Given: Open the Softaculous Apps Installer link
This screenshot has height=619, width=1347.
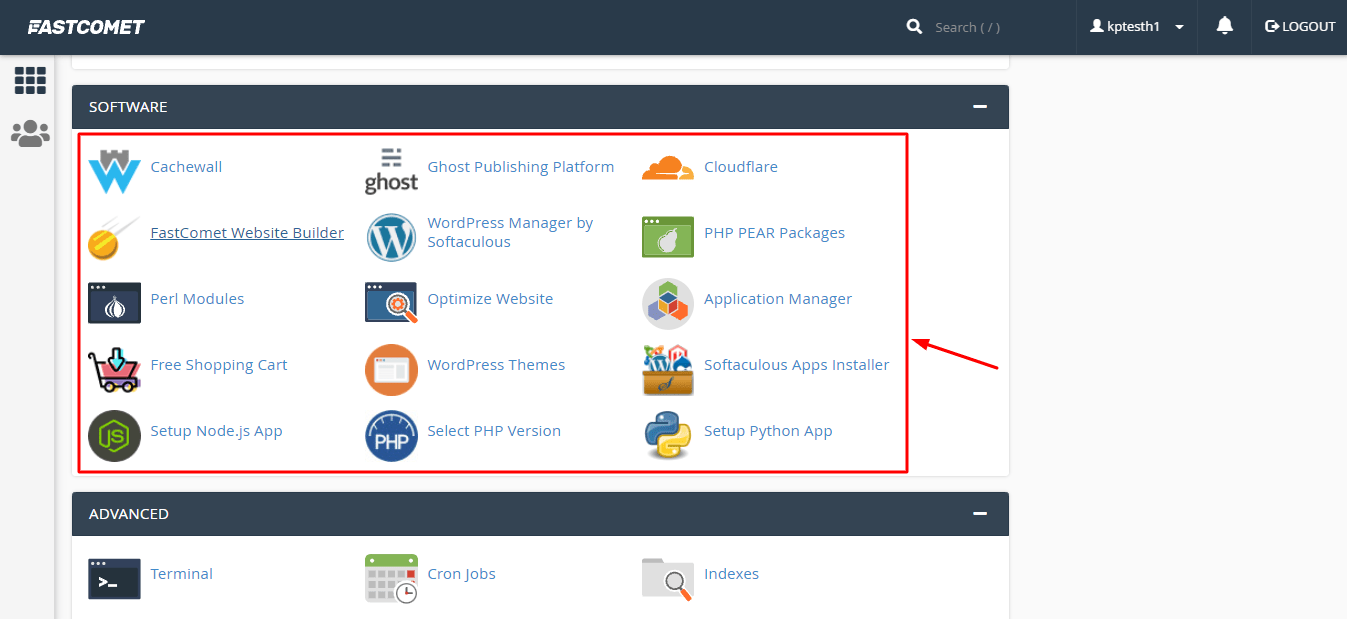Looking at the screenshot, I should 796,365.
